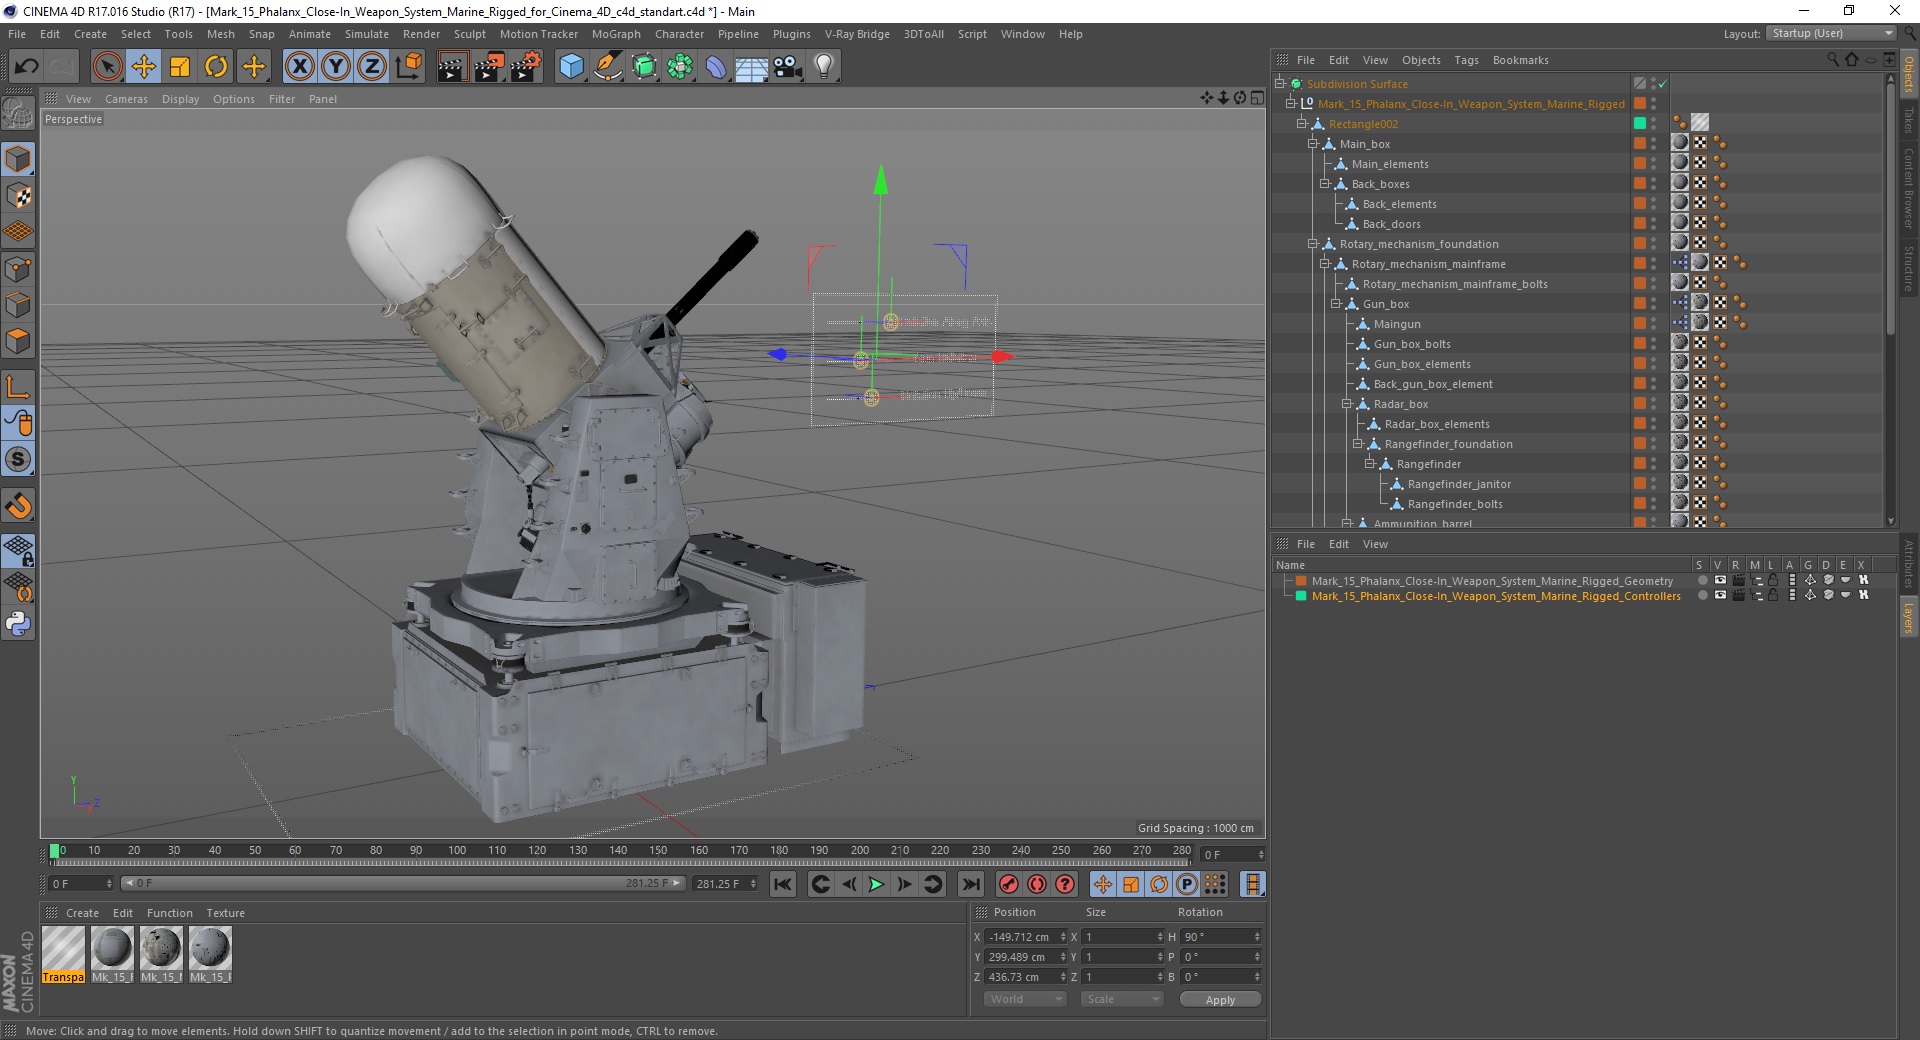This screenshot has width=1920, height=1040.
Task: Select the Rangefinder_janitor object
Action: pos(1459,484)
